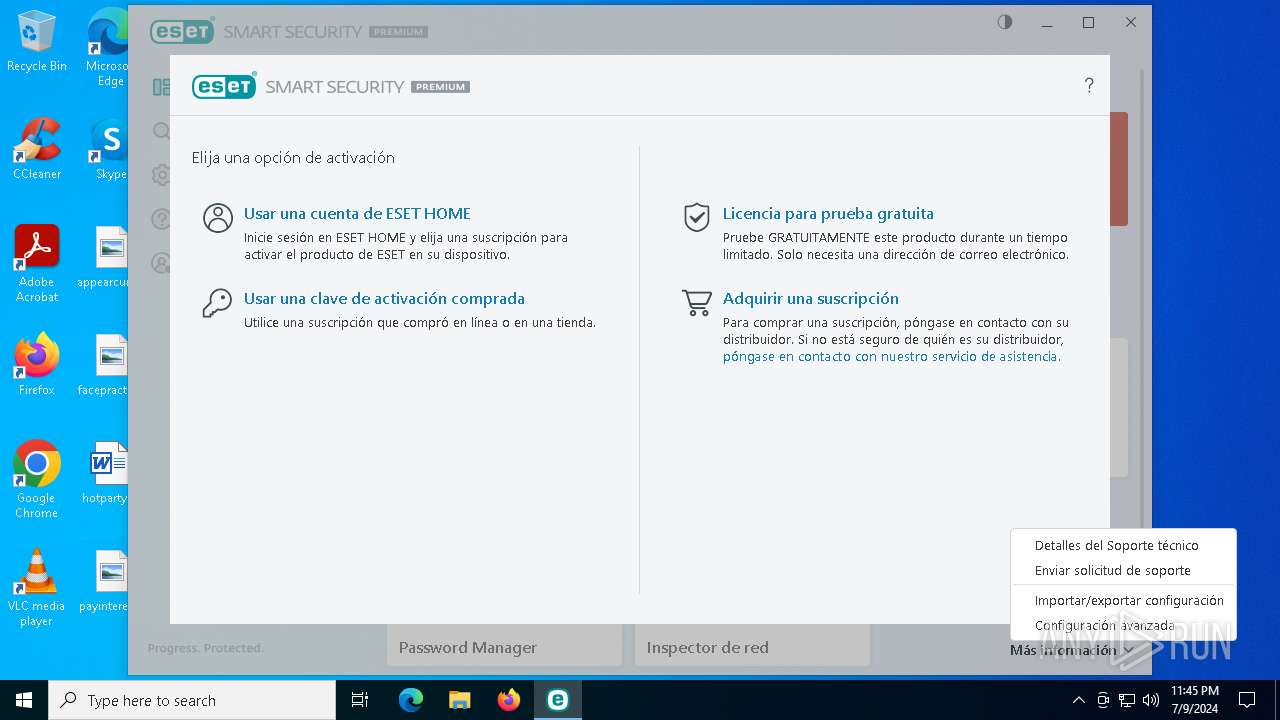Open Skype desktop shortcut
This screenshot has height=720, width=1280.
pyautogui.click(x=110, y=149)
